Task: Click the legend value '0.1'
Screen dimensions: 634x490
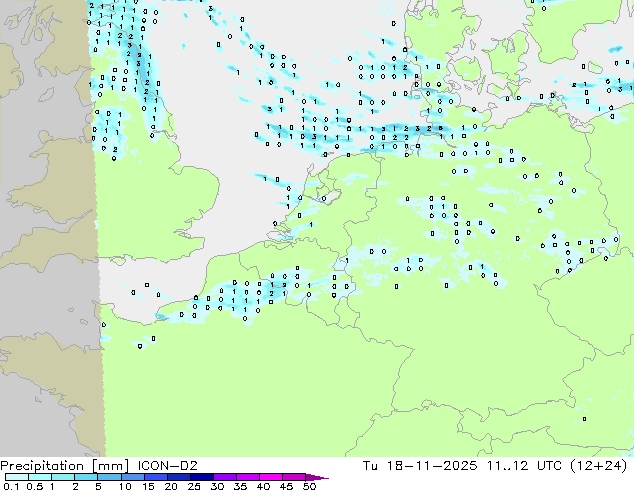Action: (x=11, y=486)
